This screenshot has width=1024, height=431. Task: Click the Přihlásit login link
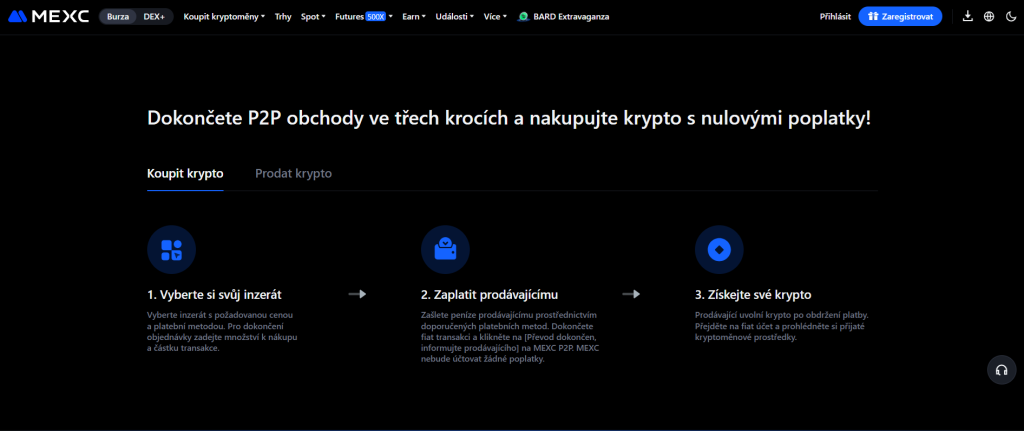835,16
